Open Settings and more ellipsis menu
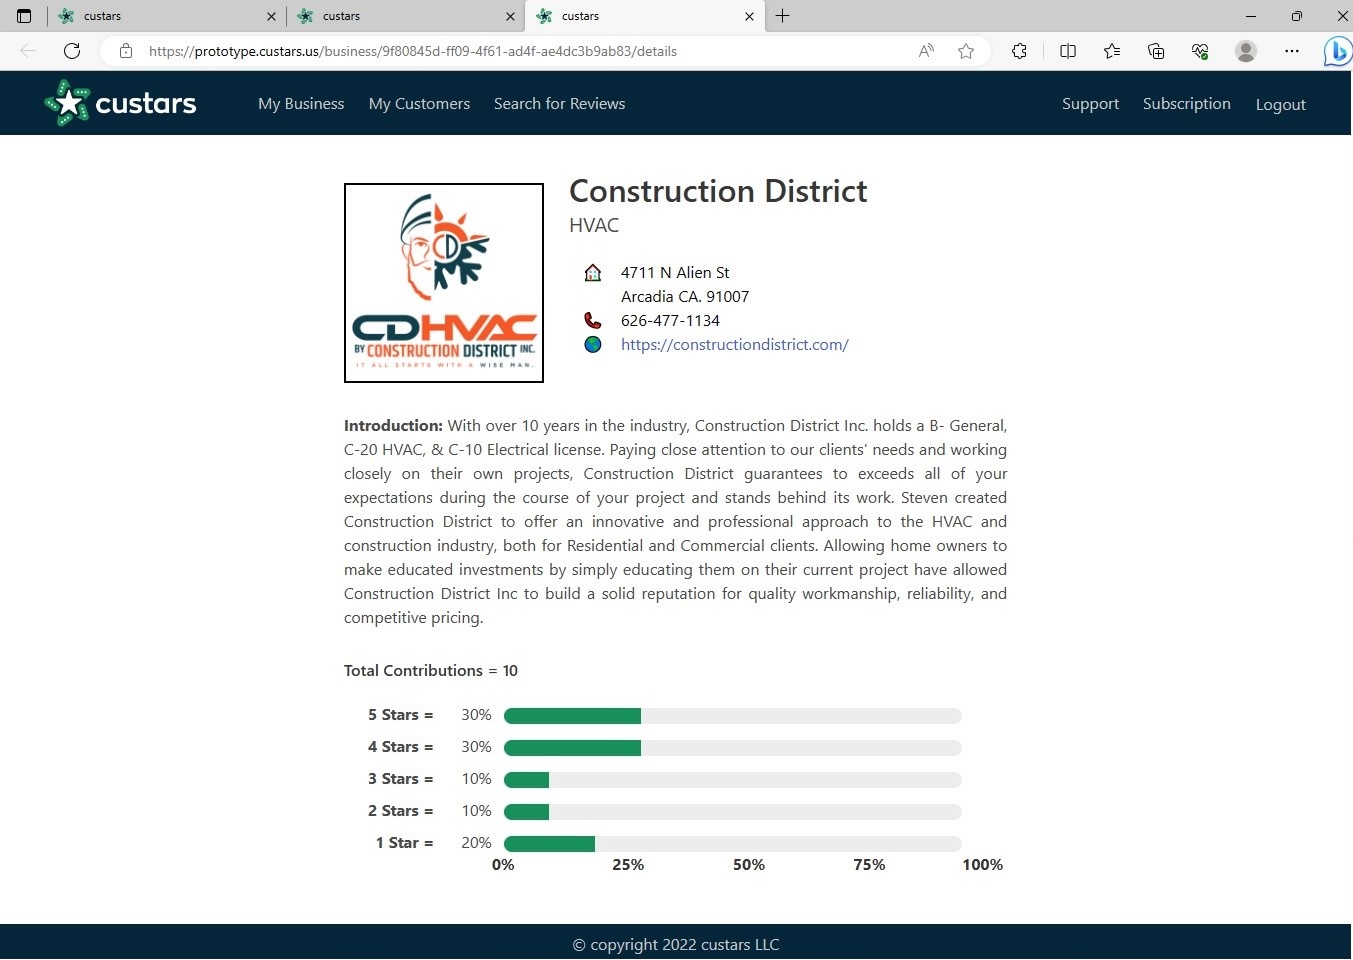Viewport: 1353px width, 960px height. (x=1292, y=51)
